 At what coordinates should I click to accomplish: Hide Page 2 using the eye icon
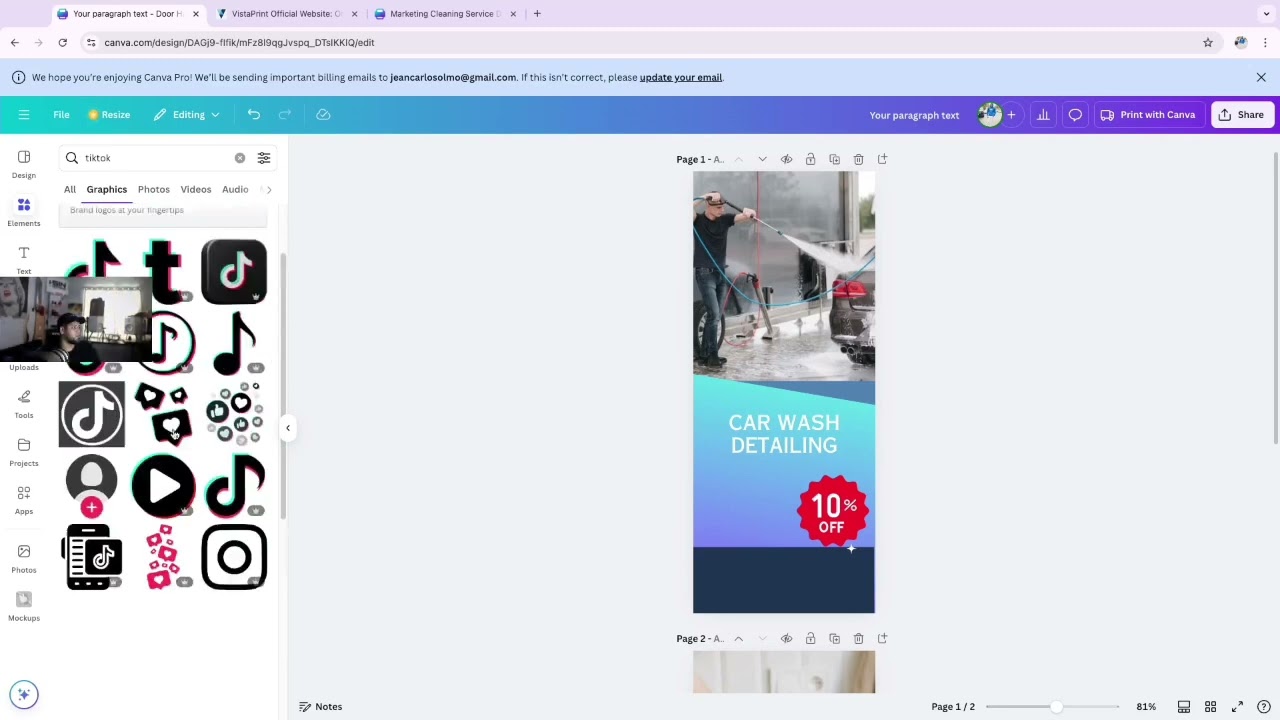pyautogui.click(x=786, y=638)
